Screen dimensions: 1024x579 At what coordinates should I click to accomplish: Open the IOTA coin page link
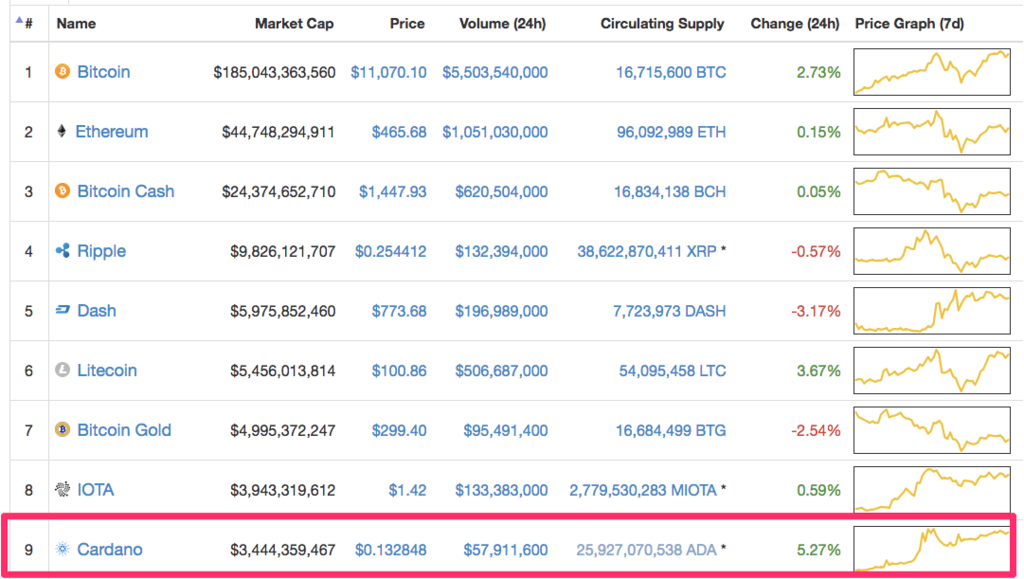pos(95,490)
